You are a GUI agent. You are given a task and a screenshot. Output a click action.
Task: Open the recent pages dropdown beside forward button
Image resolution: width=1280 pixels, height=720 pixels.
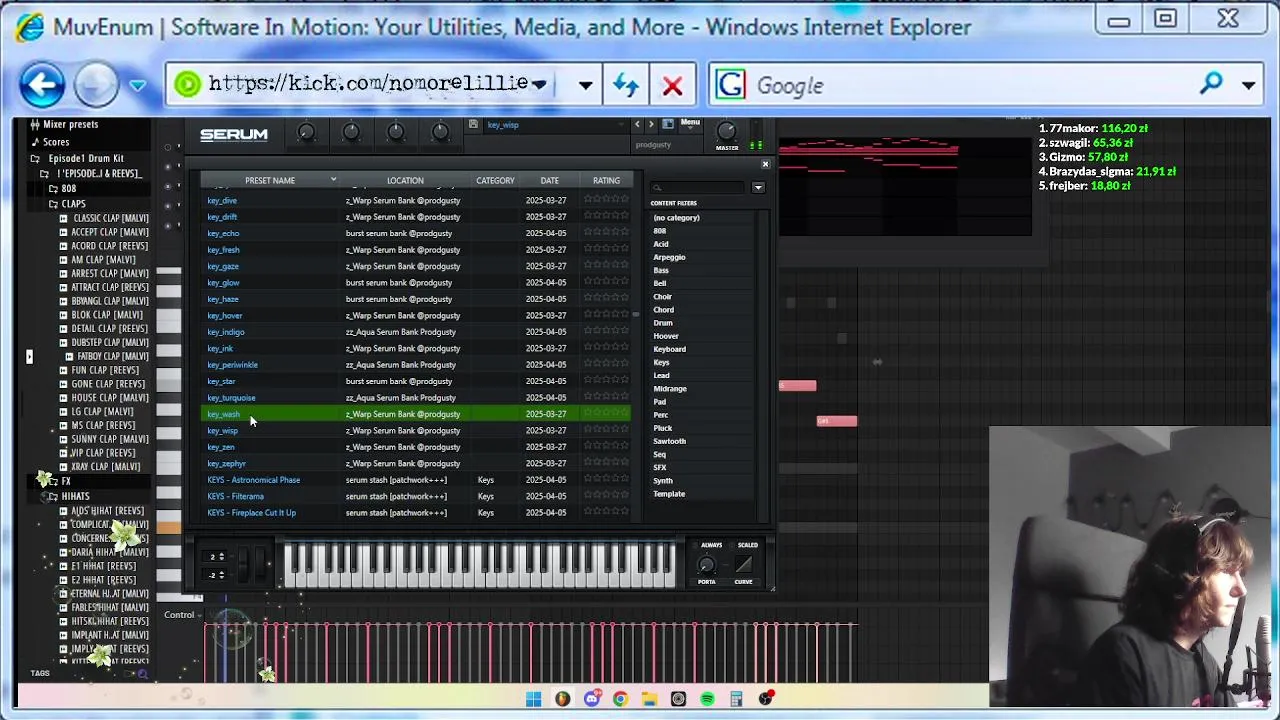[x=137, y=86]
